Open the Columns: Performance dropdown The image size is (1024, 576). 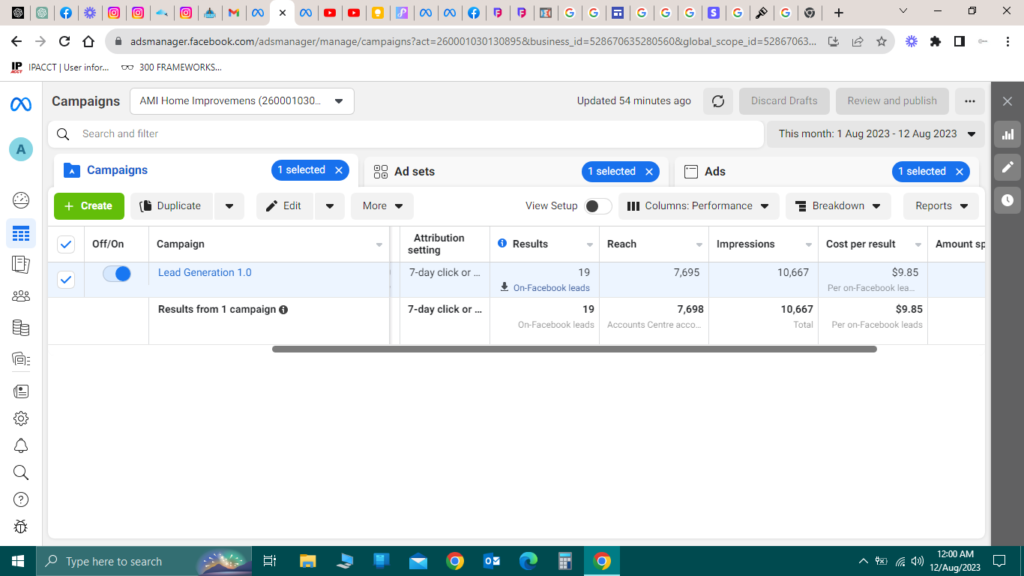[699, 206]
